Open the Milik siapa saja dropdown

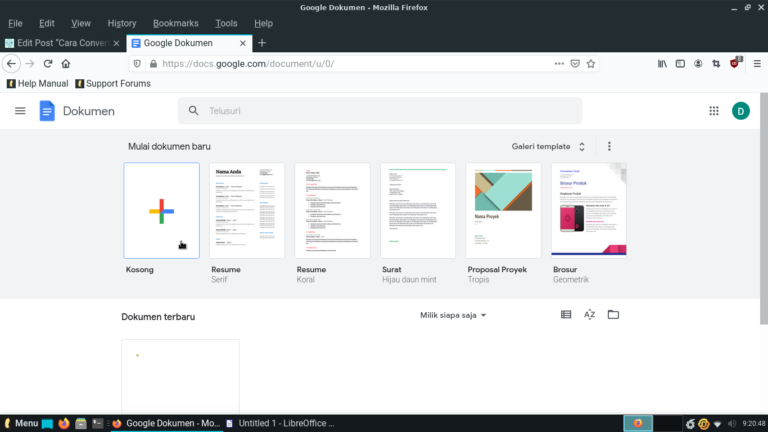453,315
